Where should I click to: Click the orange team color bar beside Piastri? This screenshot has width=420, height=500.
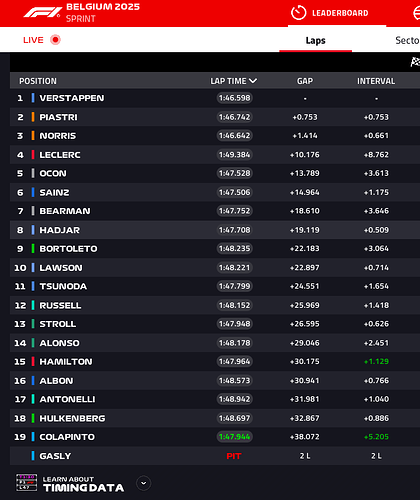33,117
